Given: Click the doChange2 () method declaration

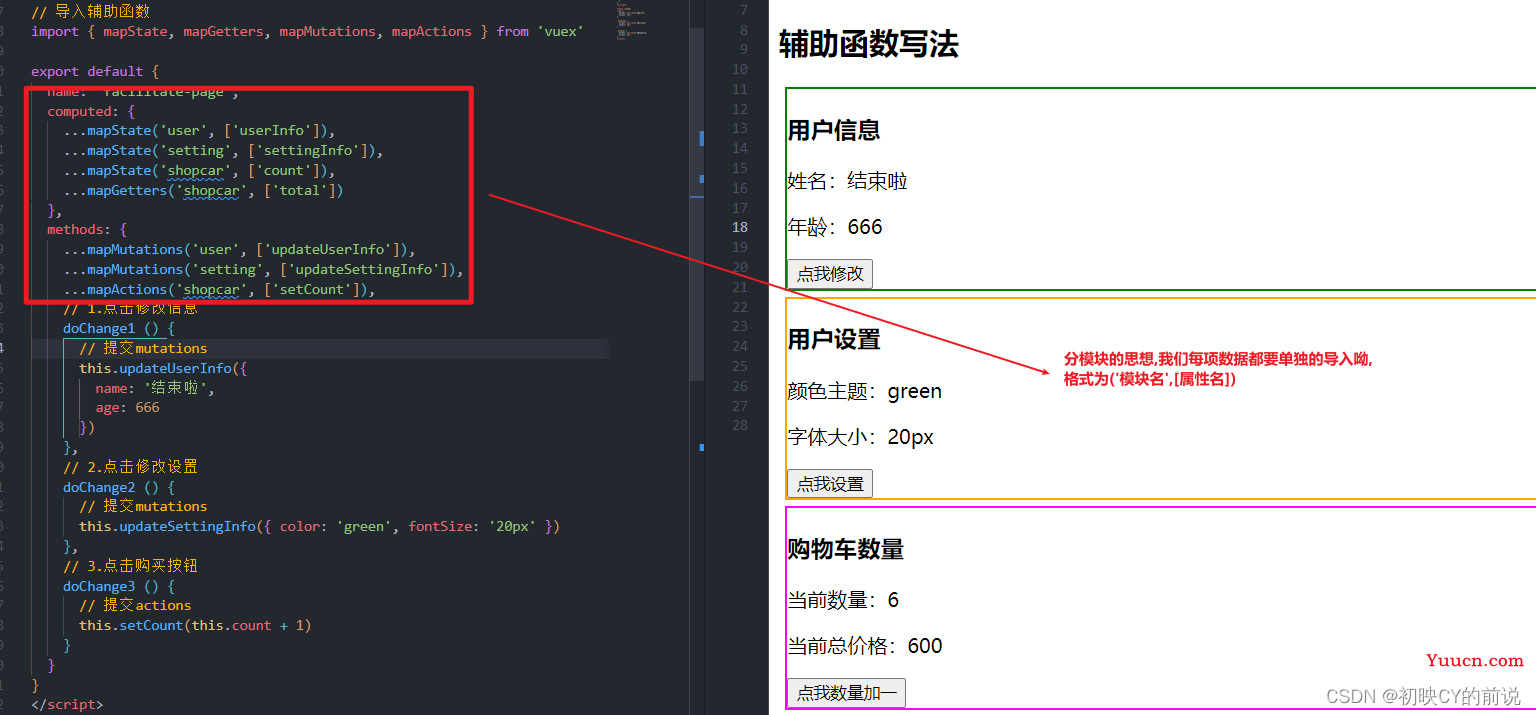Looking at the screenshot, I should (x=119, y=488).
